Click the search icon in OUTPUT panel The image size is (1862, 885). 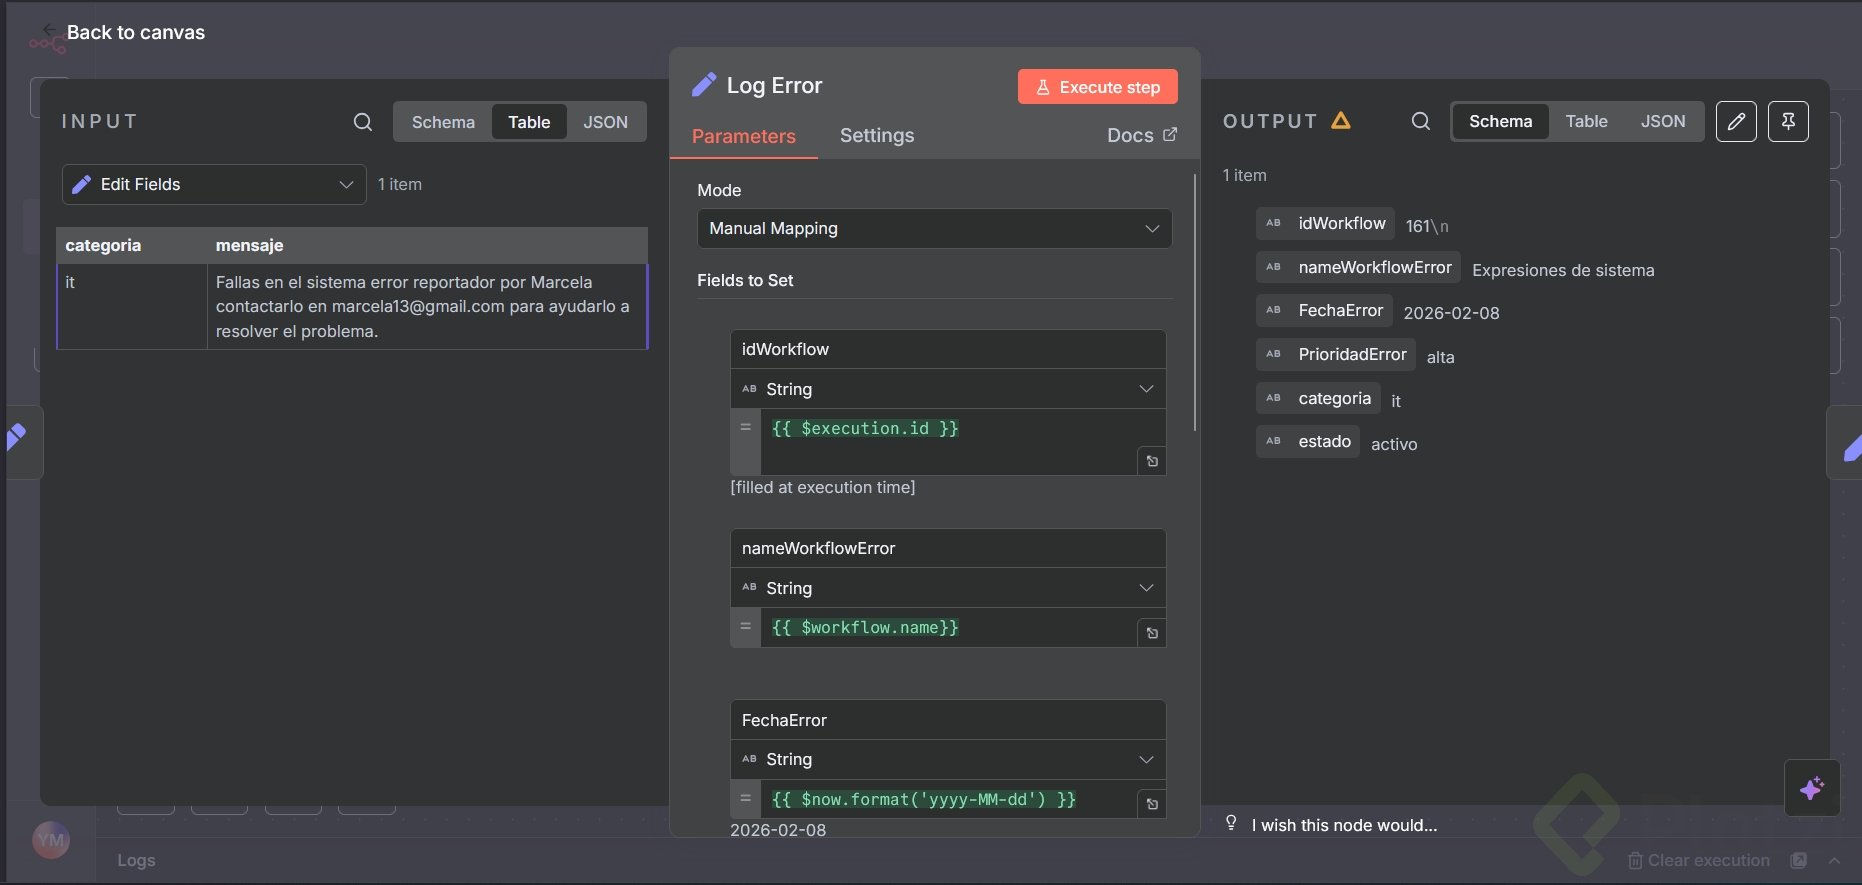point(1420,122)
